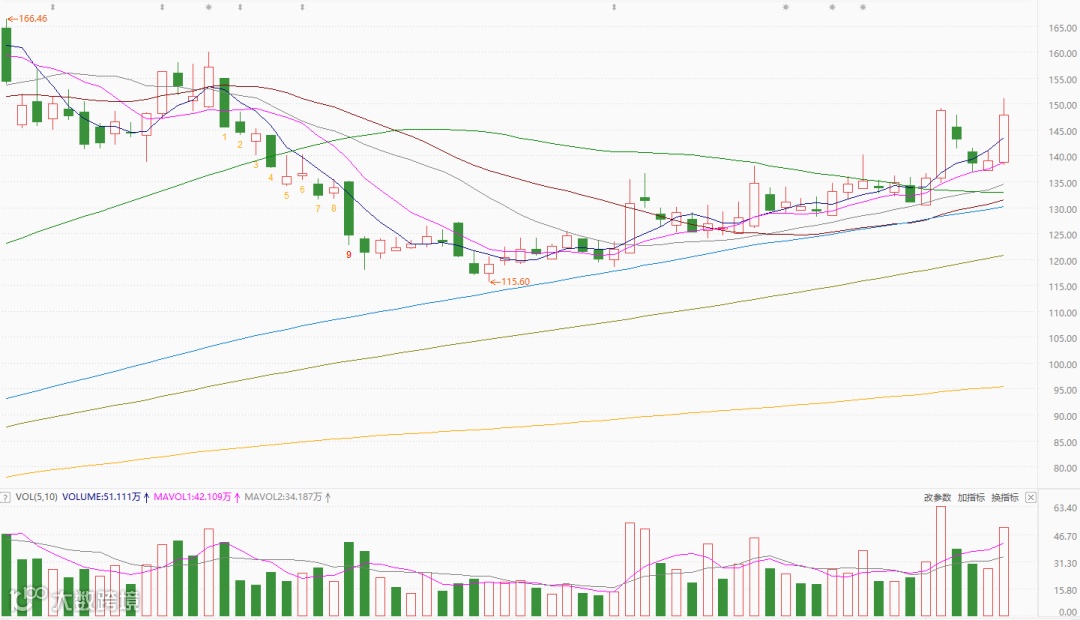Click the rightmost star event marker at the top
The width and height of the screenshot is (1080, 620).
(x=863, y=8)
